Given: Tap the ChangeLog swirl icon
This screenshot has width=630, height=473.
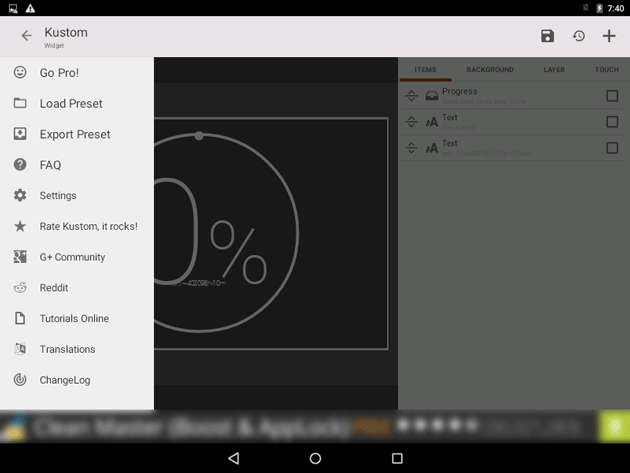Looking at the screenshot, I should coord(20,380).
